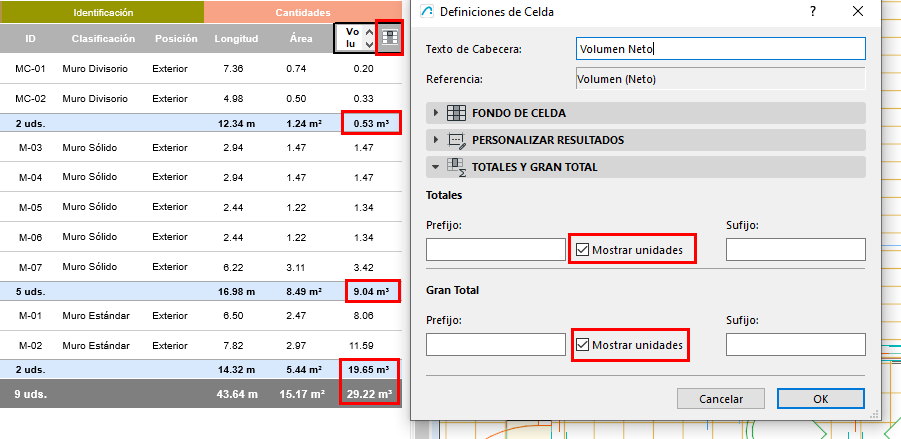Click the 3.42 volume value
This screenshot has height=439, width=901.
363,267
